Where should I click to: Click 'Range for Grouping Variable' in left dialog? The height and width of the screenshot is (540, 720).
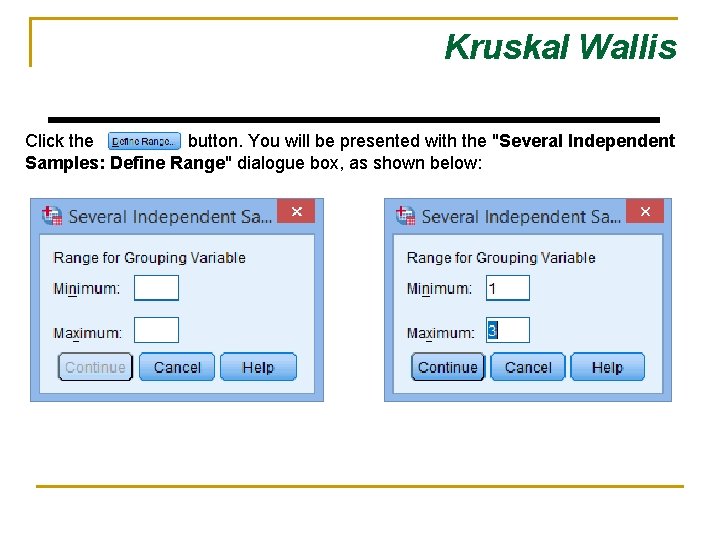(149, 258)
